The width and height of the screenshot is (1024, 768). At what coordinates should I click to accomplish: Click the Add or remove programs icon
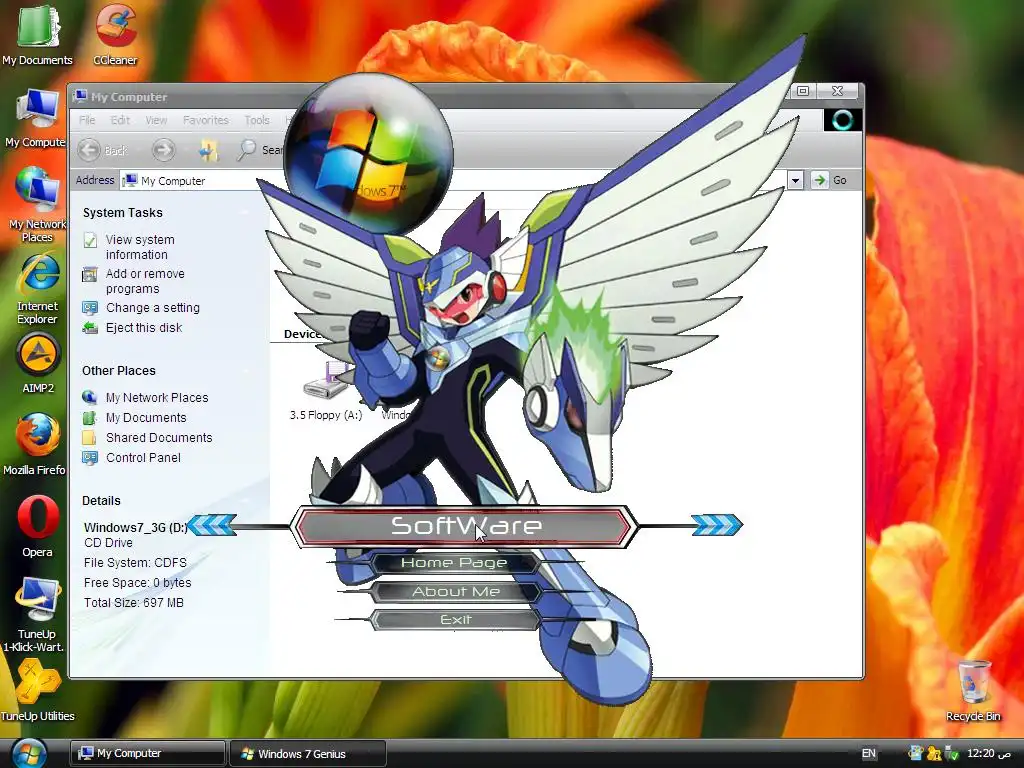tap(89, 274)
